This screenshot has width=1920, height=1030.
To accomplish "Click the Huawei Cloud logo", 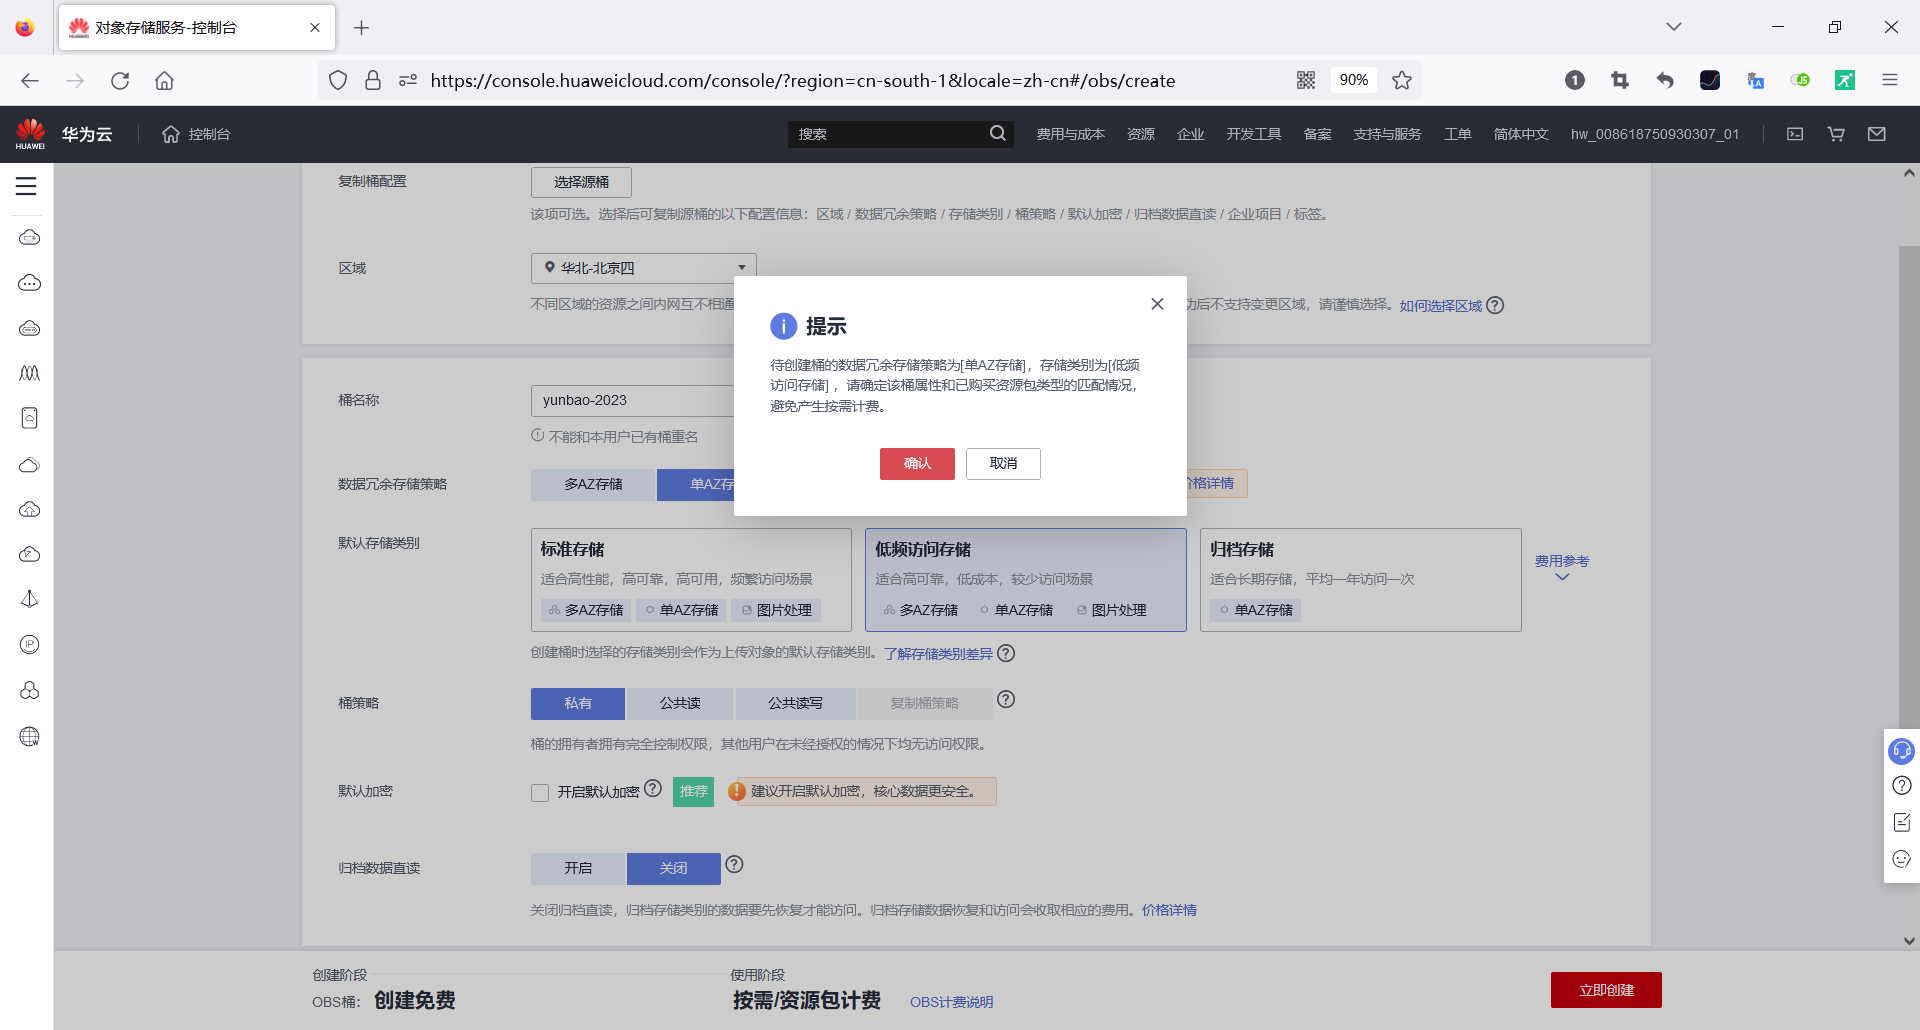I will [30, 134].
